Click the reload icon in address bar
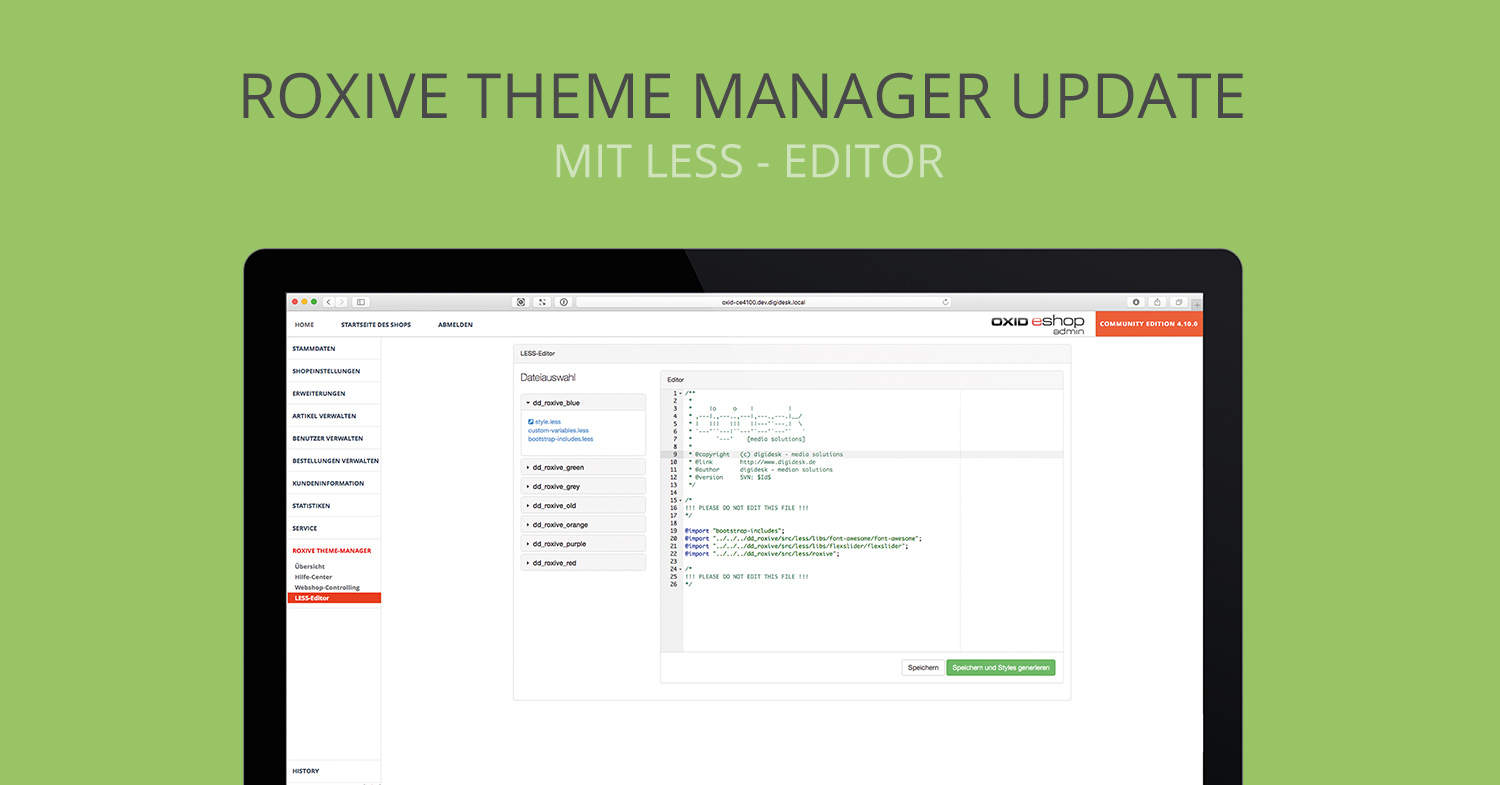This screenshot has height=785, width=1500. tap(945, 301)
